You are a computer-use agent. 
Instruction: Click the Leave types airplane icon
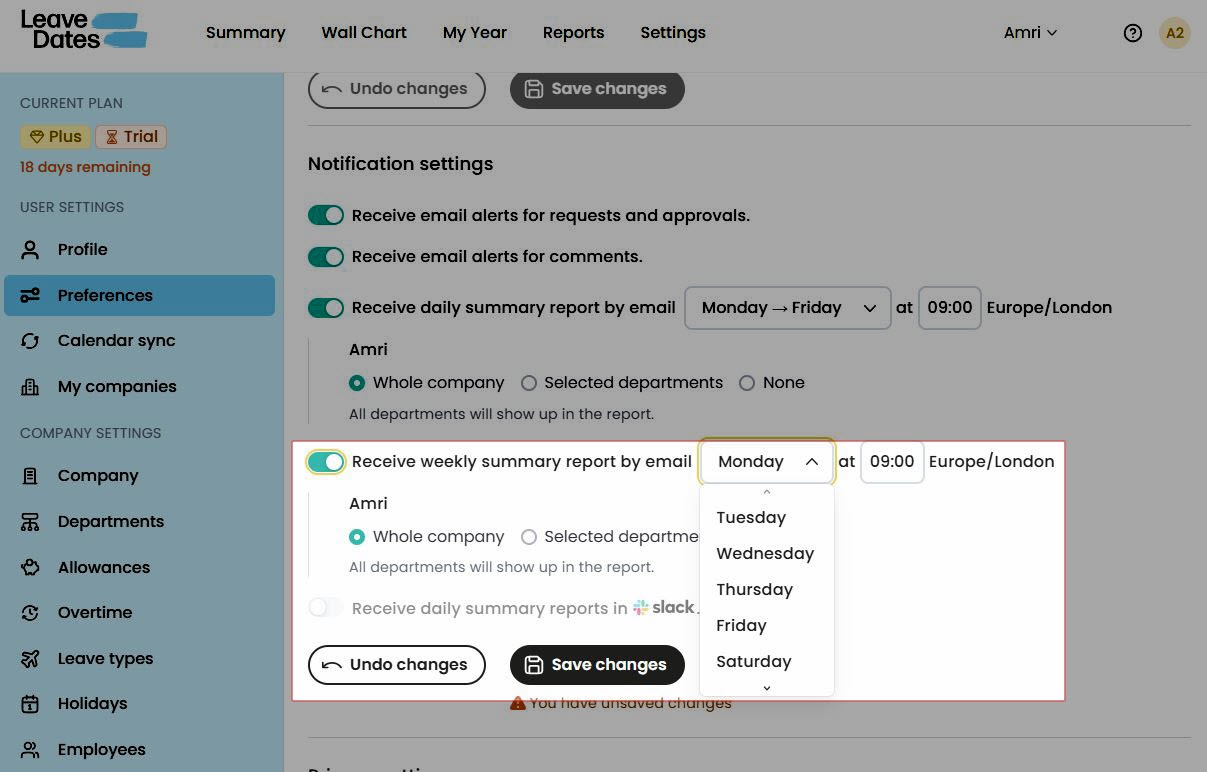30,659
